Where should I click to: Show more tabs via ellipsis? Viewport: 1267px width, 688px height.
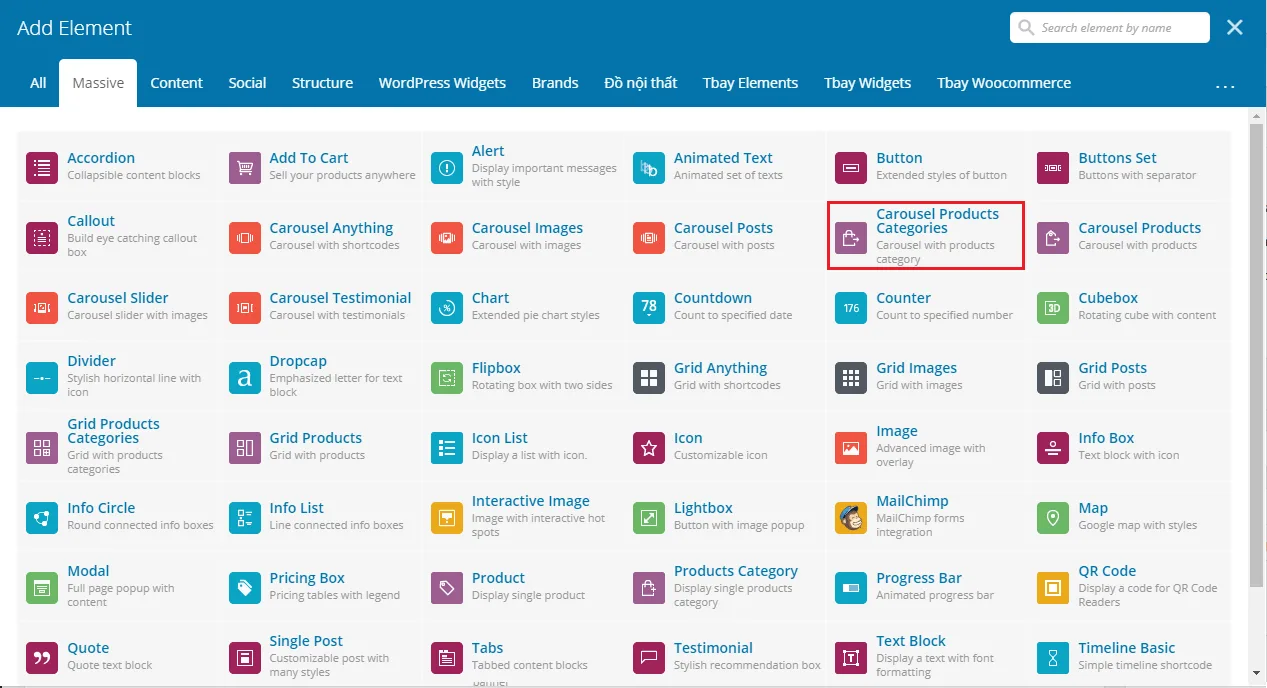[1225, 84]
